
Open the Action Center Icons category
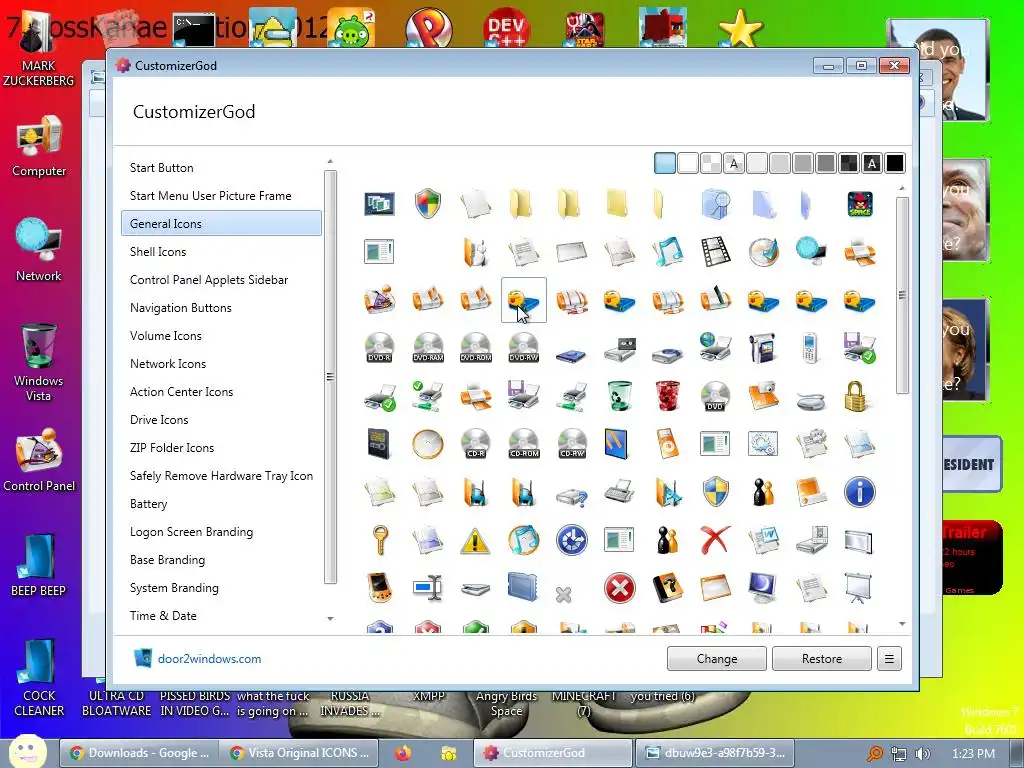182,392
